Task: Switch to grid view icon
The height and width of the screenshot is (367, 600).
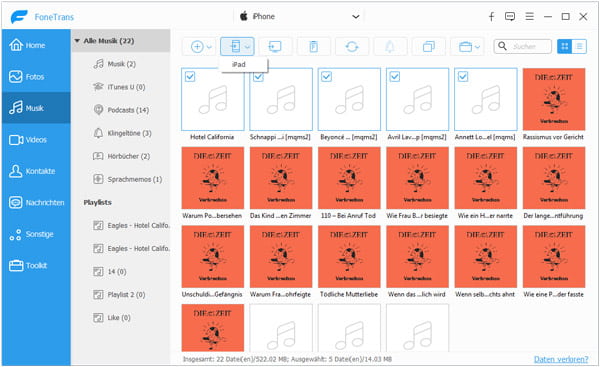Action: coord(564,47)
